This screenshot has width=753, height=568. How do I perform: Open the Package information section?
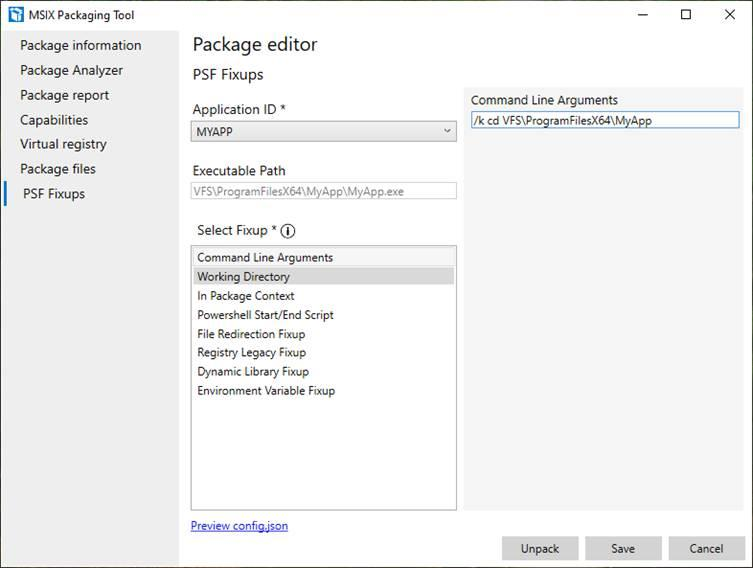(81, 45)
